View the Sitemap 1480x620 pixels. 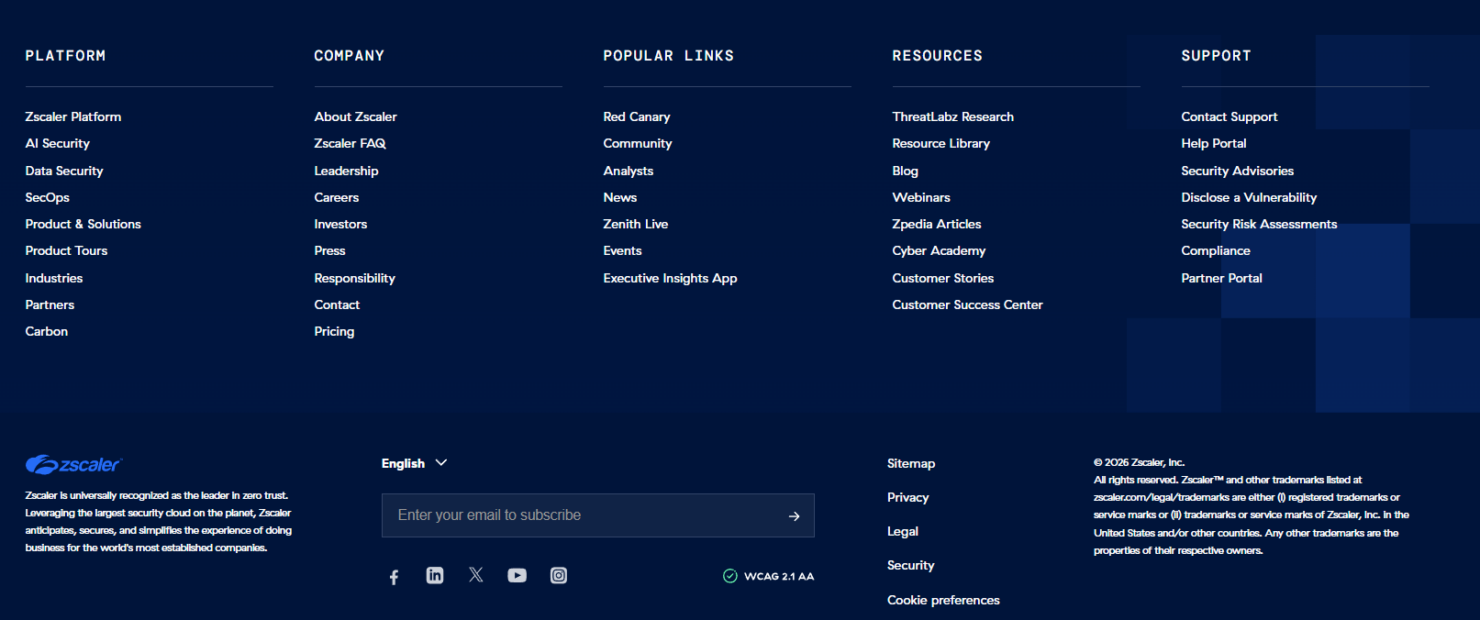click(911, 463)
